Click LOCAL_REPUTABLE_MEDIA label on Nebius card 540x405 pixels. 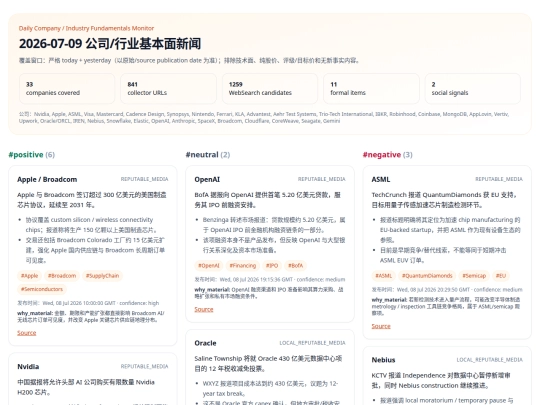[489, 360]
